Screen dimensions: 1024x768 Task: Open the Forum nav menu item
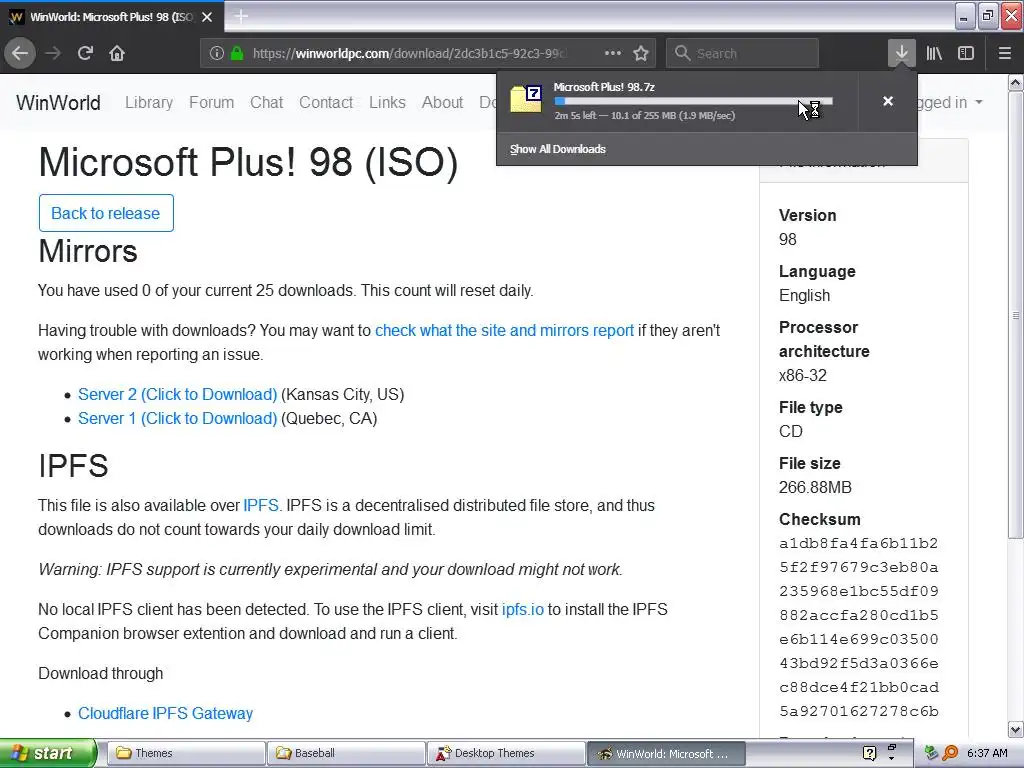coord(212,103)
